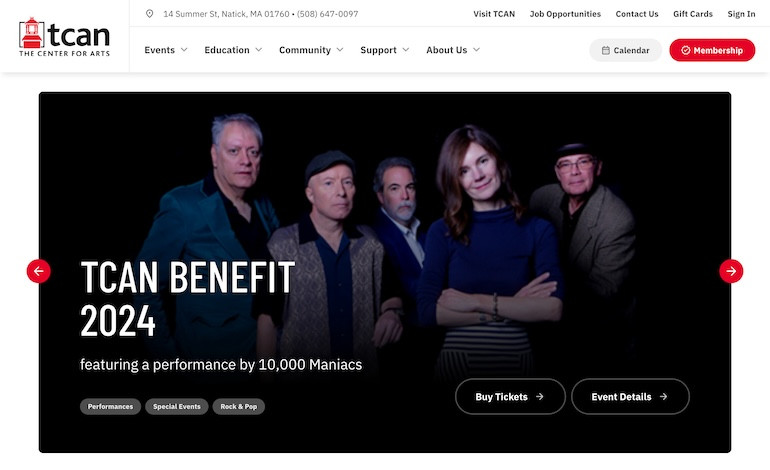Click the red Membership button
The image size is (770, 470).
712,50
